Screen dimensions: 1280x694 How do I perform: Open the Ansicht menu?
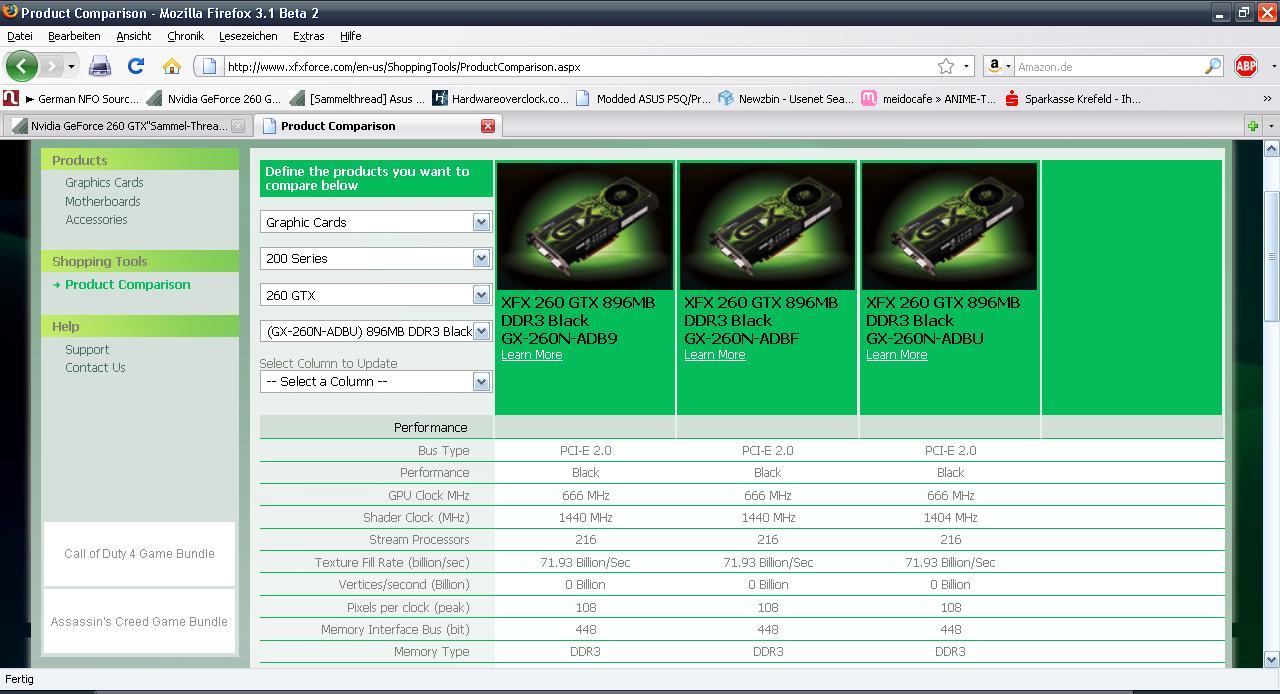click(133, 36)
